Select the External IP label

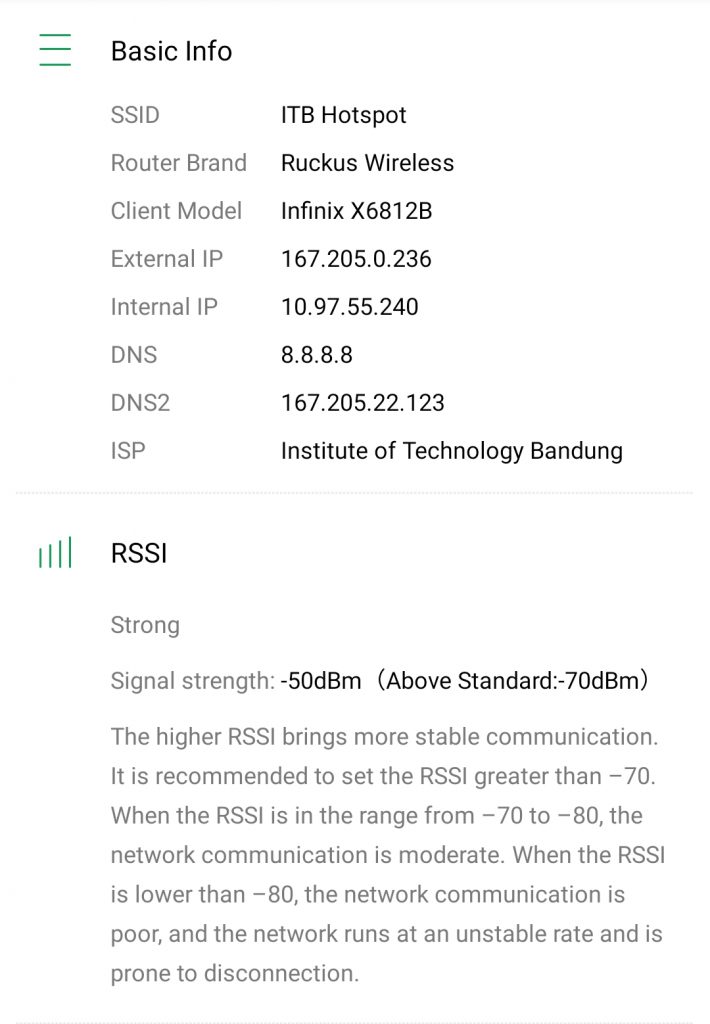tap(166, 259)
